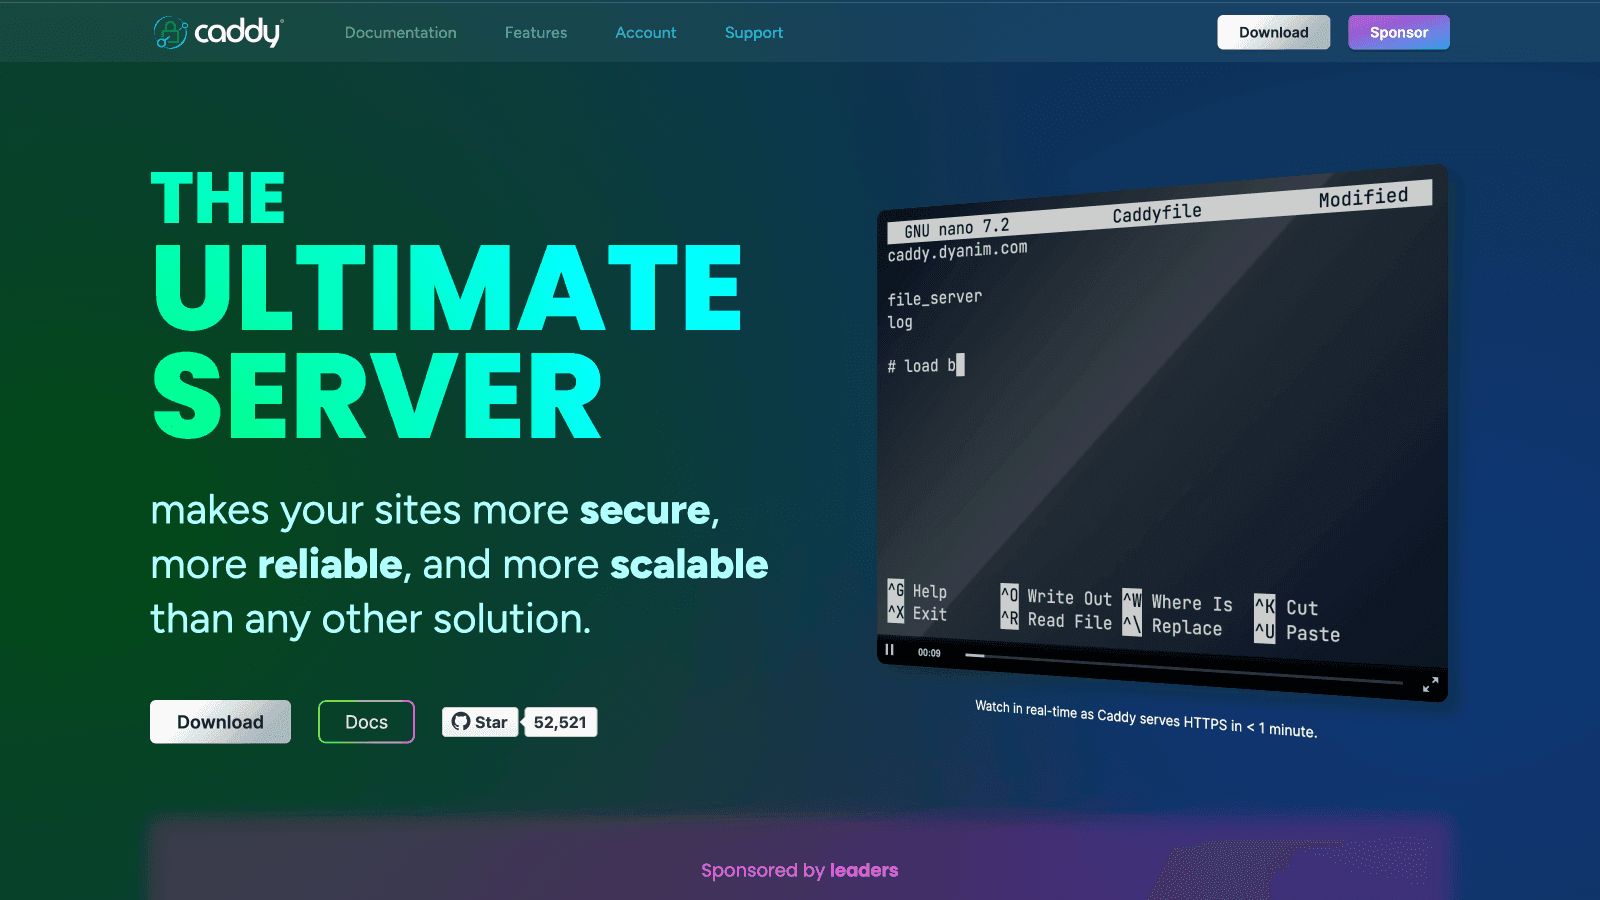This screenshot has height=900, width=1600.
Task: Click the Caddy logo in header
Action: click(x=219, y=32)
